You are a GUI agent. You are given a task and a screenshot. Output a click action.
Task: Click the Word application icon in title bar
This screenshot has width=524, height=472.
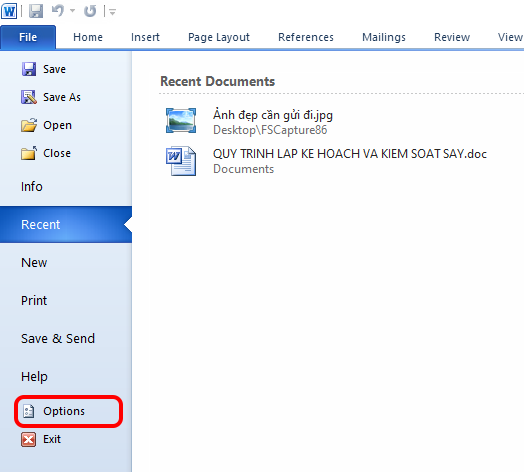tap(9, 11)
